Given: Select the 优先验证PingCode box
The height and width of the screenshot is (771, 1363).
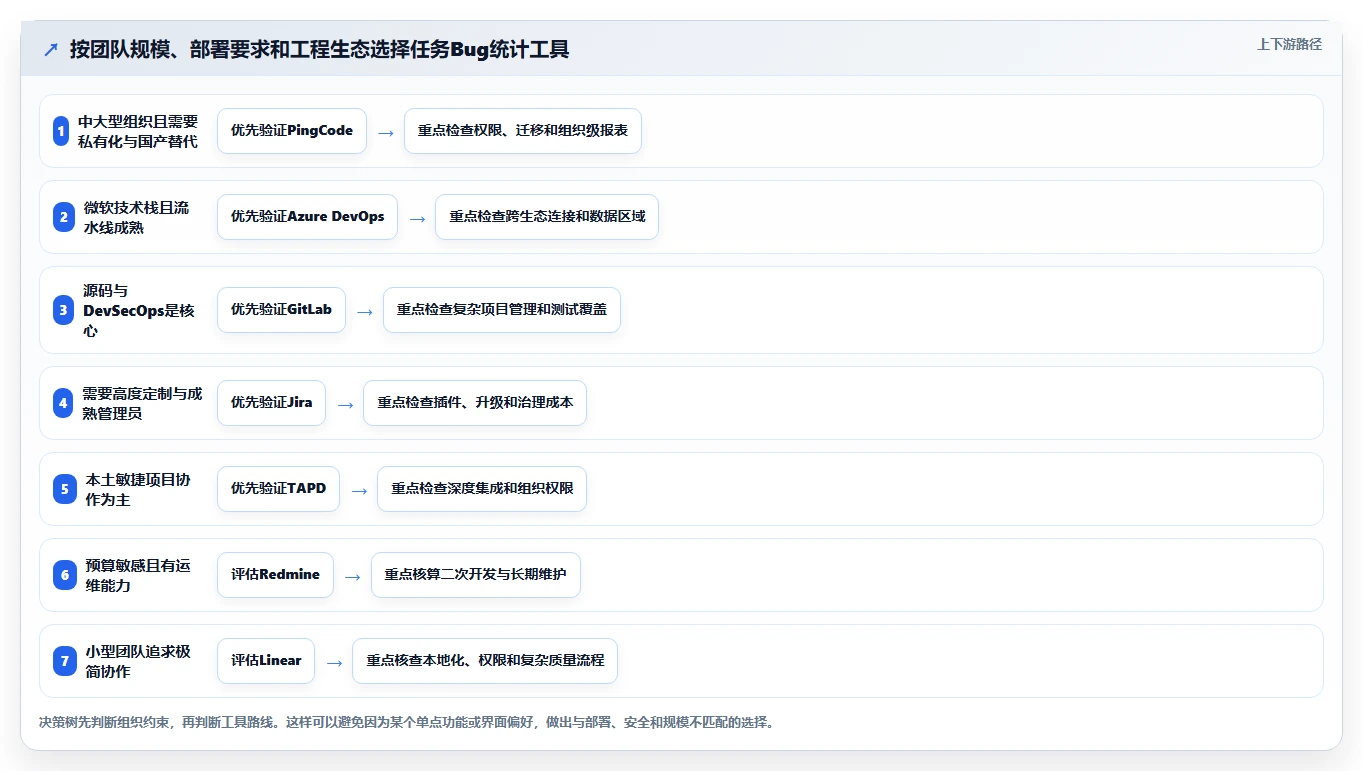Looking at the screenshot, I should click(x=292, y=131).
